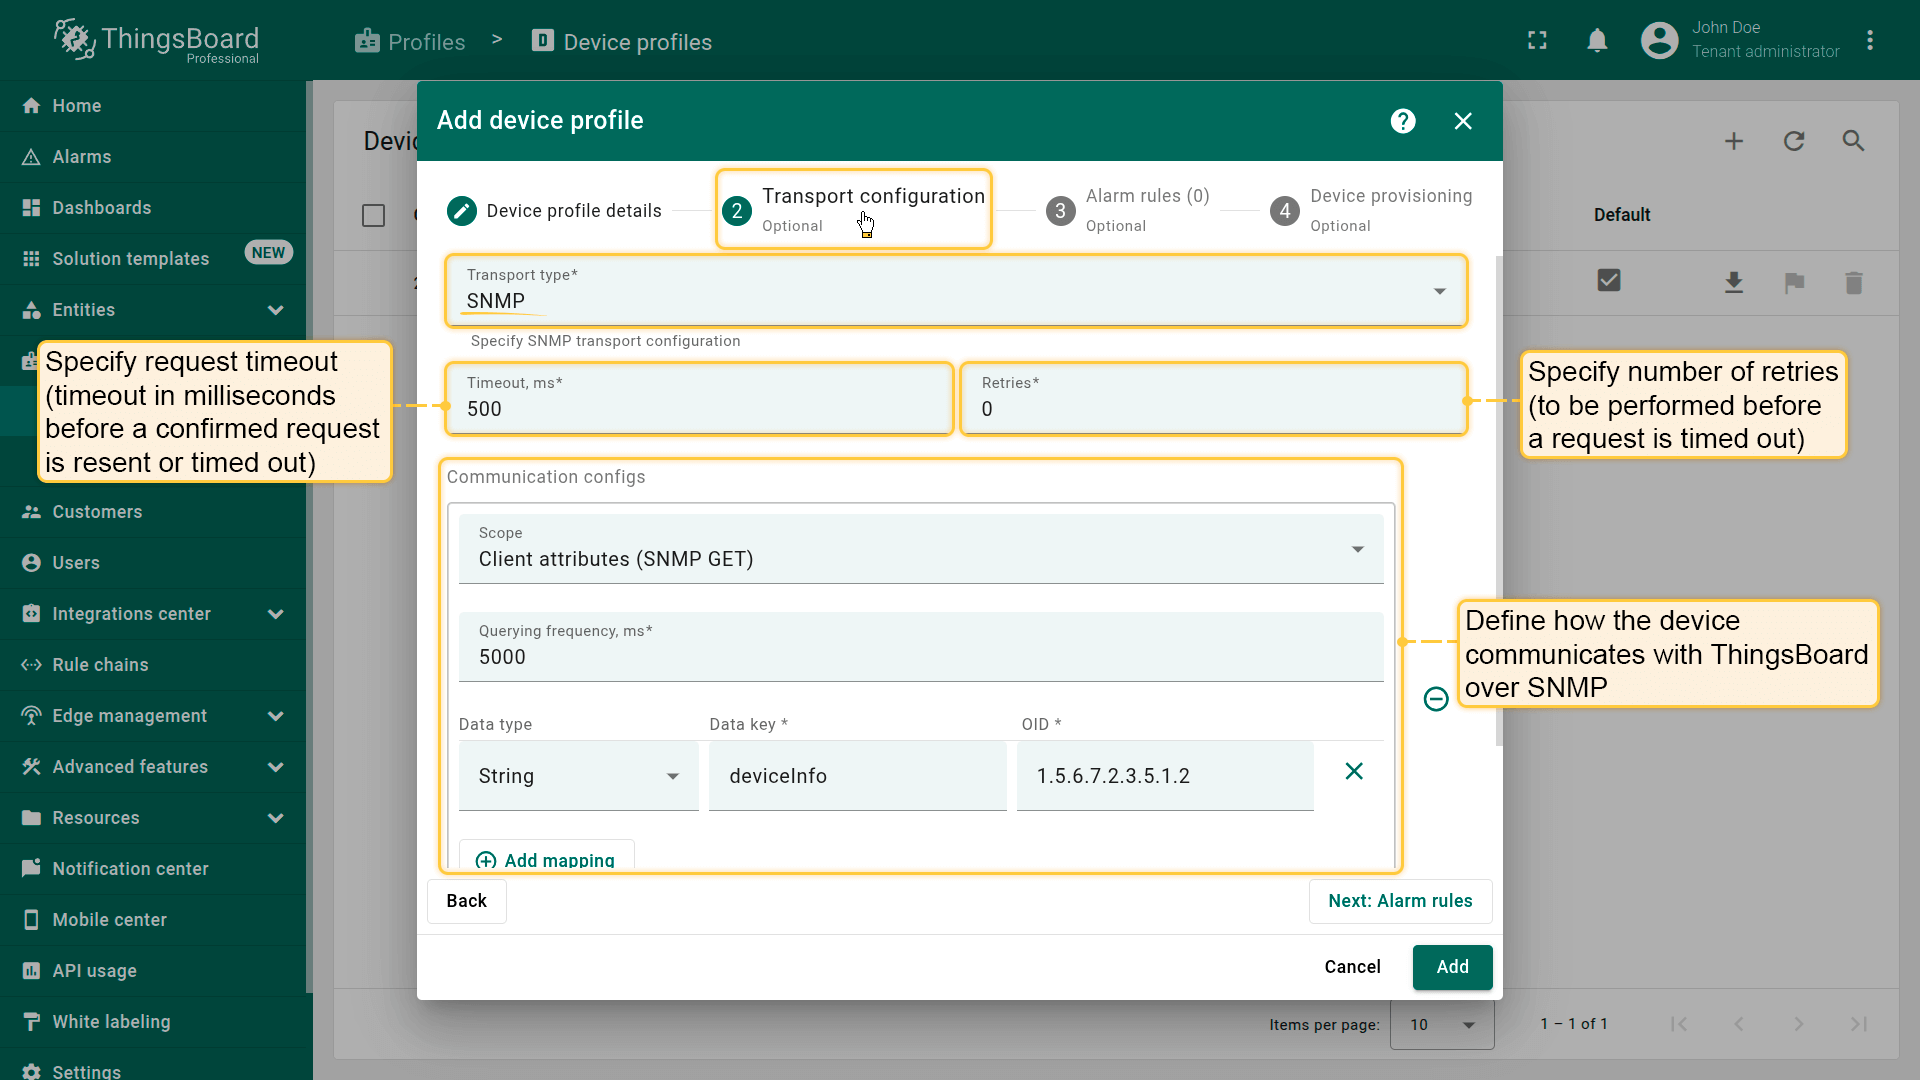This screenshot has height=1080, width=1920.
Task: Open the String data type dropdown
Action: 578,776
